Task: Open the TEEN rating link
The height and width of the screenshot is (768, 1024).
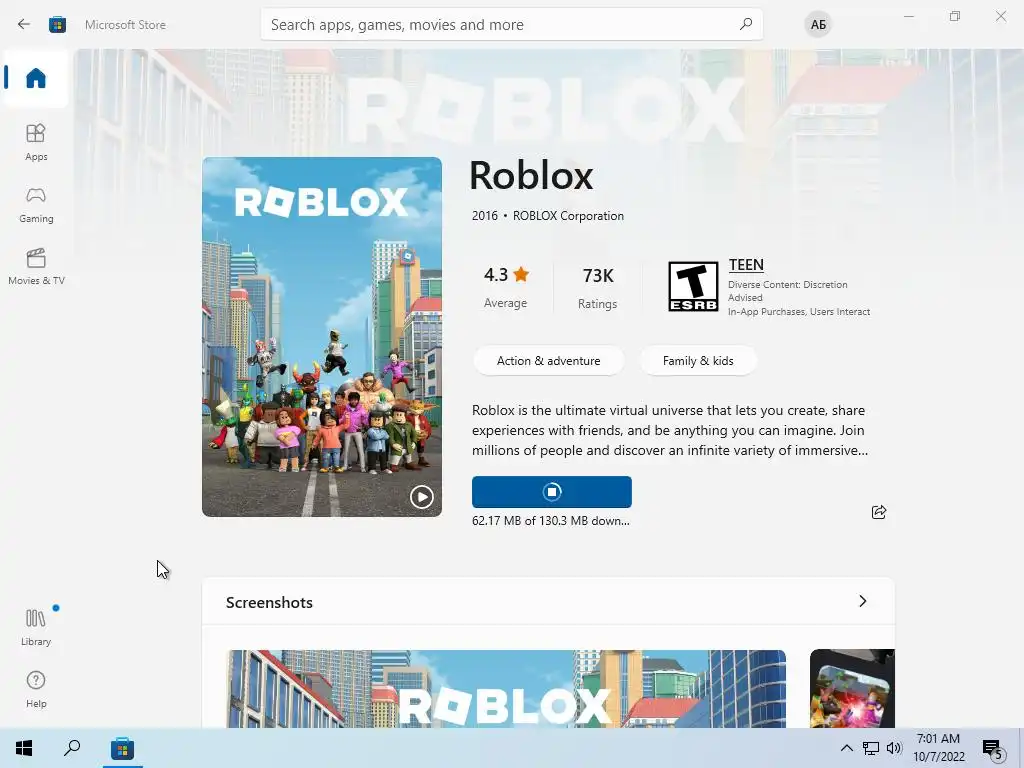Action: point(746,264)
